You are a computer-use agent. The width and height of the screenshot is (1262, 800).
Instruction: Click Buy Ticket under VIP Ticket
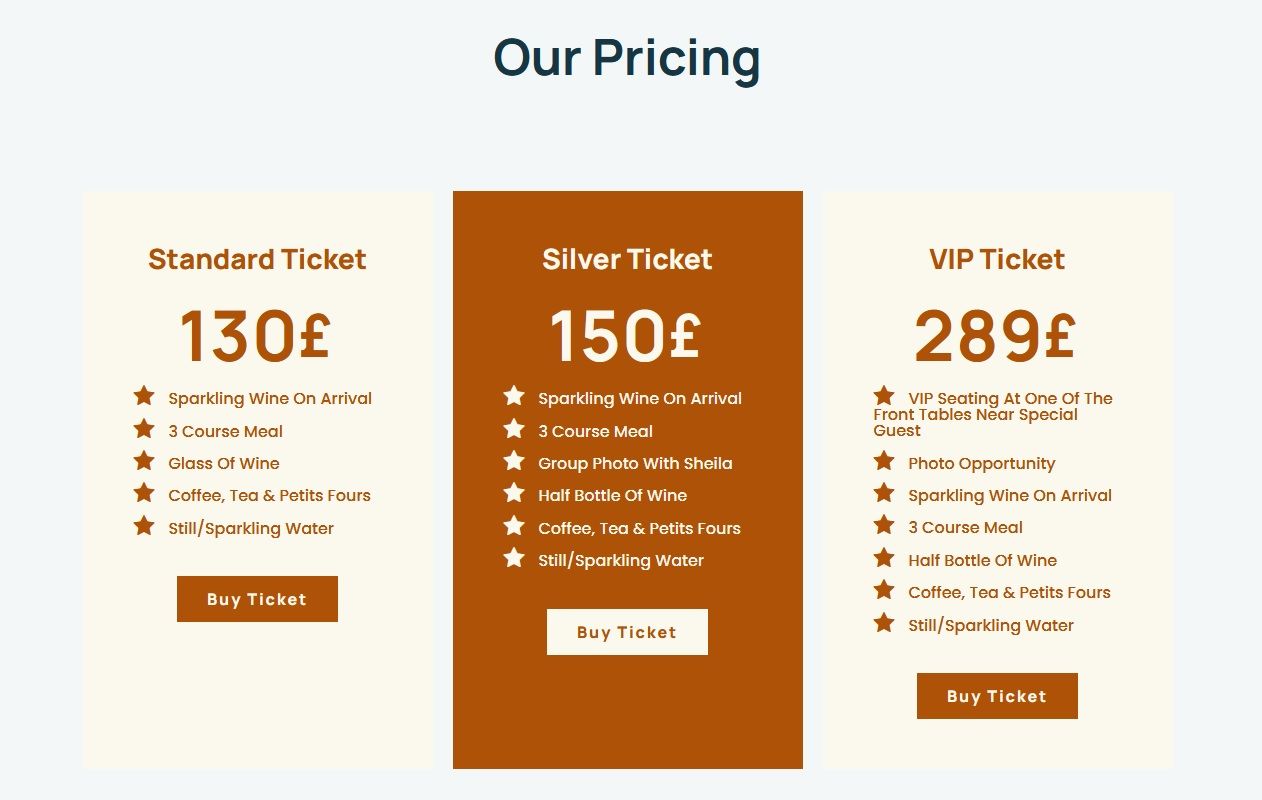(x=996, y=695)
